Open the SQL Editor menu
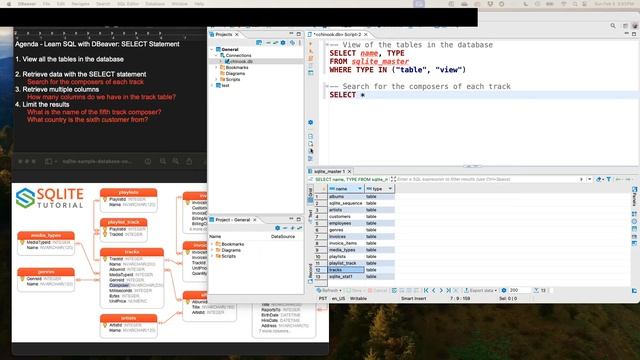640x360 pixels. 128,4
